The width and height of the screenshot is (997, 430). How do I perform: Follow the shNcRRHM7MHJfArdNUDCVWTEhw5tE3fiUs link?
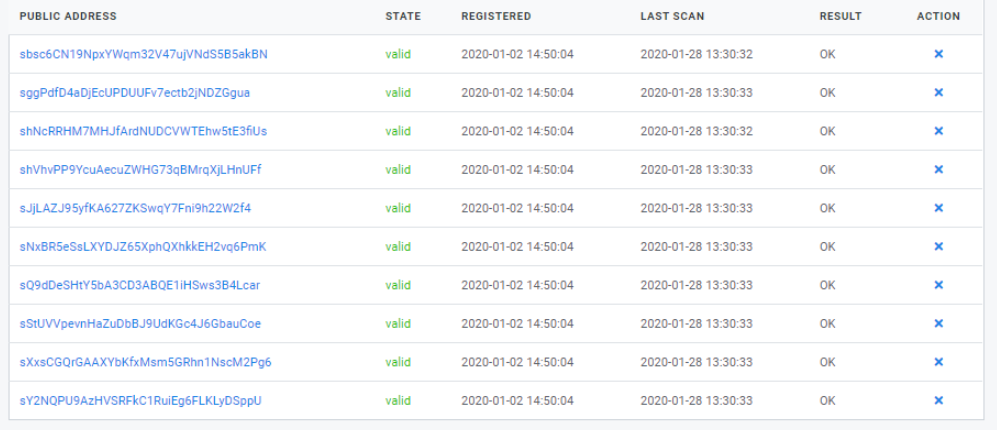pos(144,131)
